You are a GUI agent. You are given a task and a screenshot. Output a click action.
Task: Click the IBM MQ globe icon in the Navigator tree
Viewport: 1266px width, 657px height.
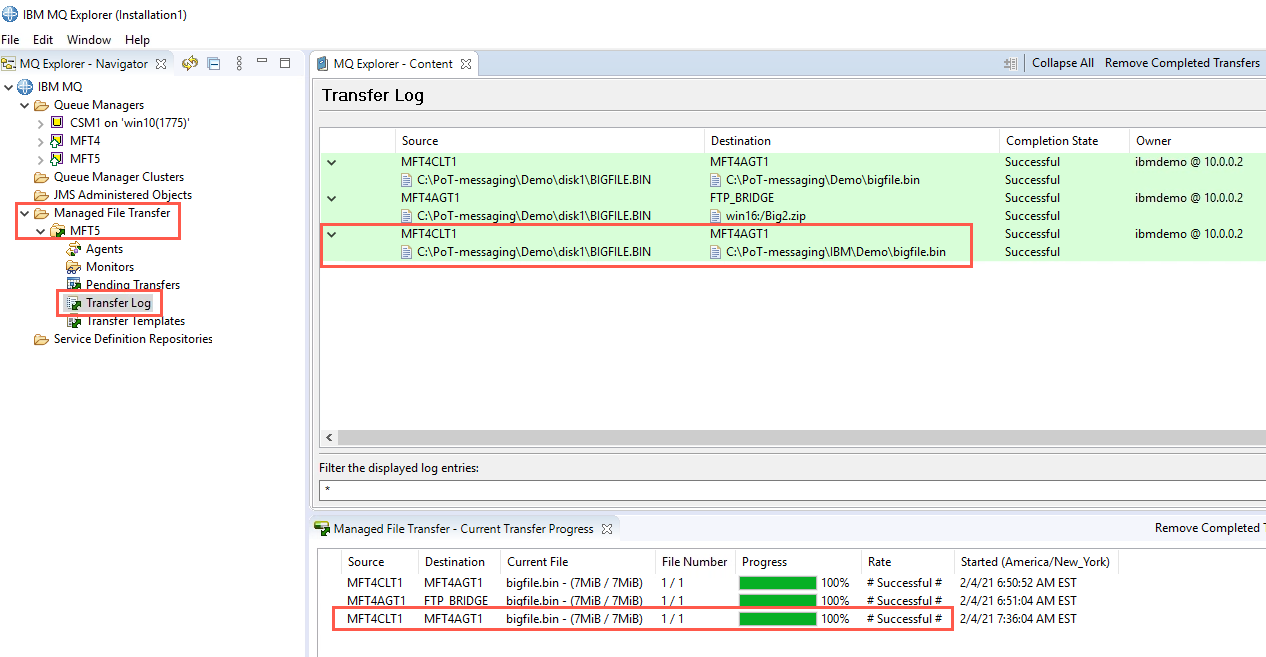point(25,87)
